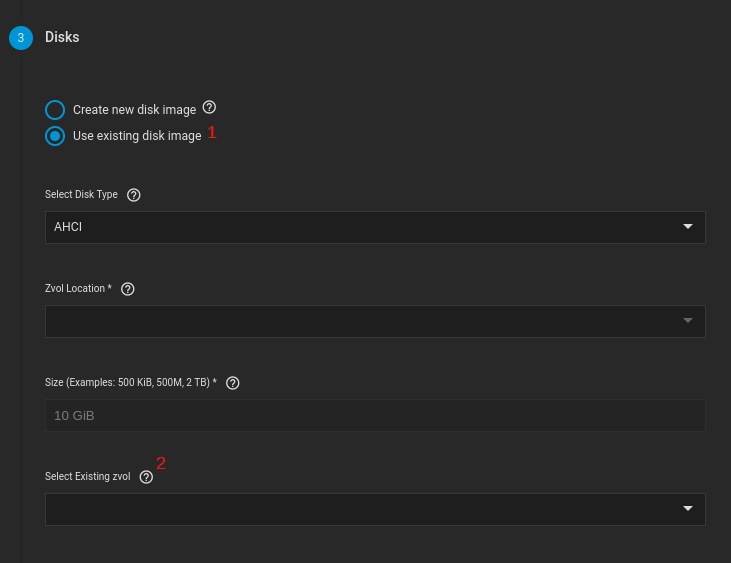Select the Create new disk image radio button
The width and height of the screenshot is (731, 563).
coord(55,110)
